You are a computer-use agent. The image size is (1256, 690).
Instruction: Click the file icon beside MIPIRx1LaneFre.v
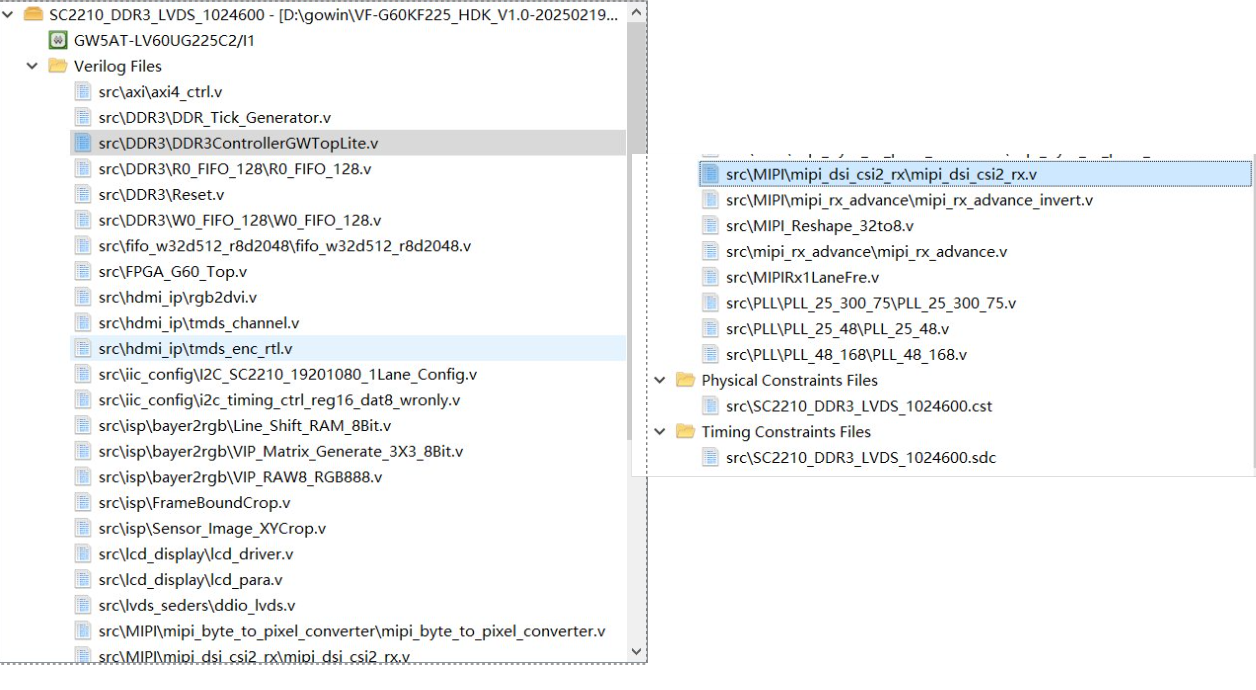[710, 277]
